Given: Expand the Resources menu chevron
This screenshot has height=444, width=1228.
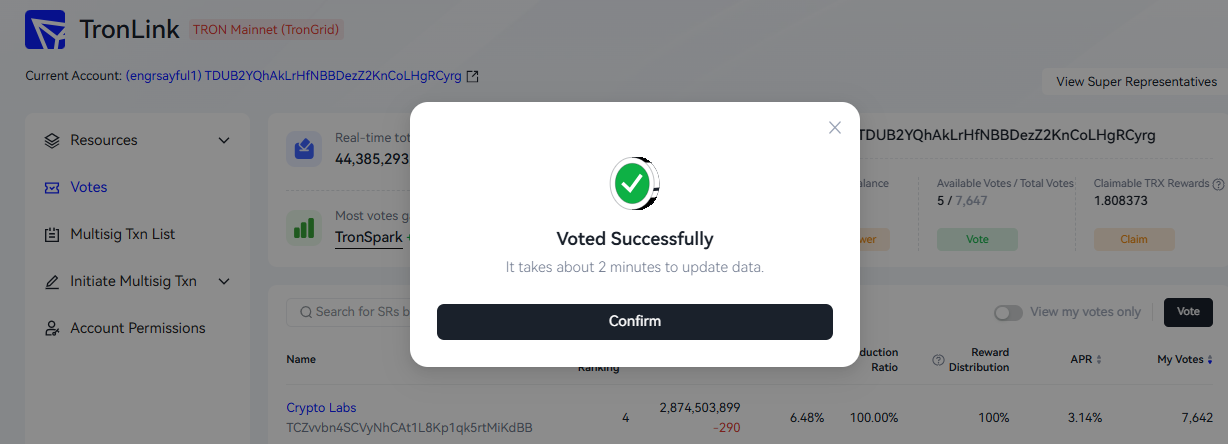Looking at the screenshot, I should tap(224, 140).
